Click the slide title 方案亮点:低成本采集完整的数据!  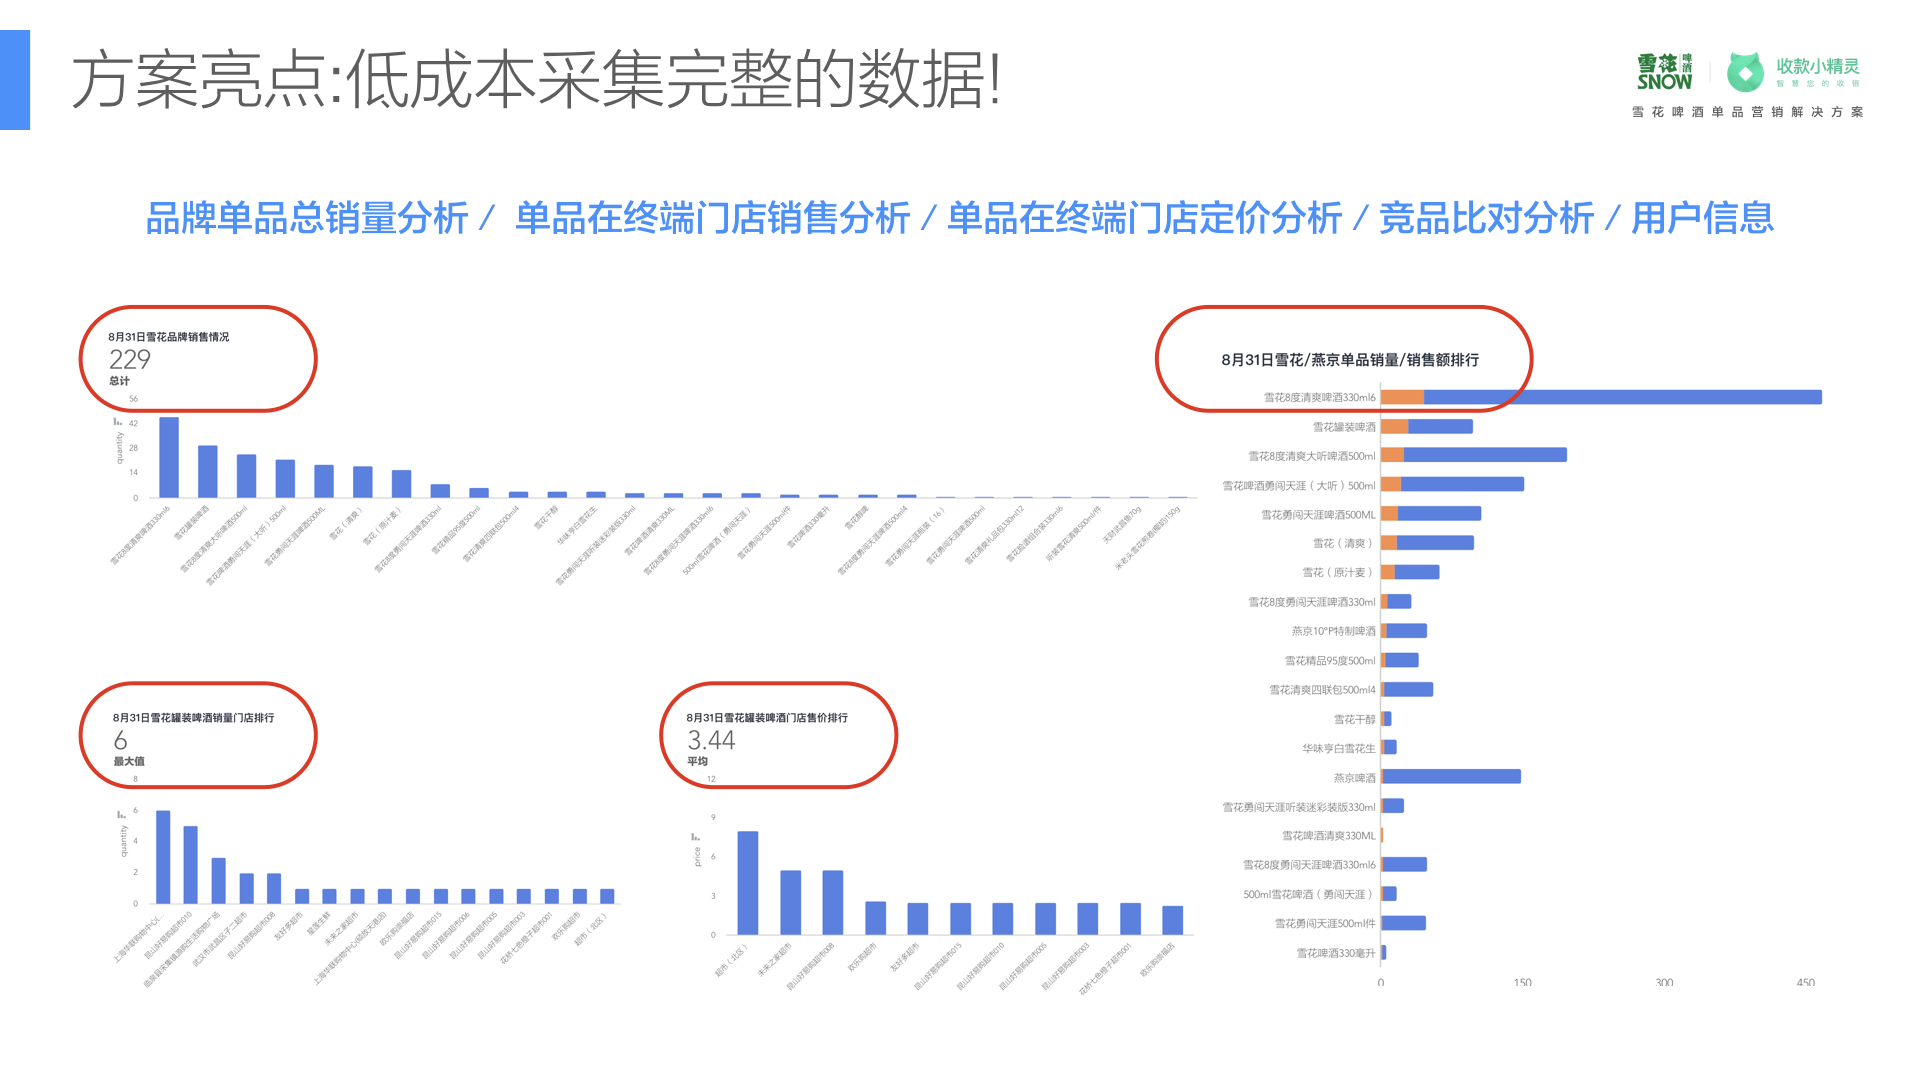click(x=536, y=80)
